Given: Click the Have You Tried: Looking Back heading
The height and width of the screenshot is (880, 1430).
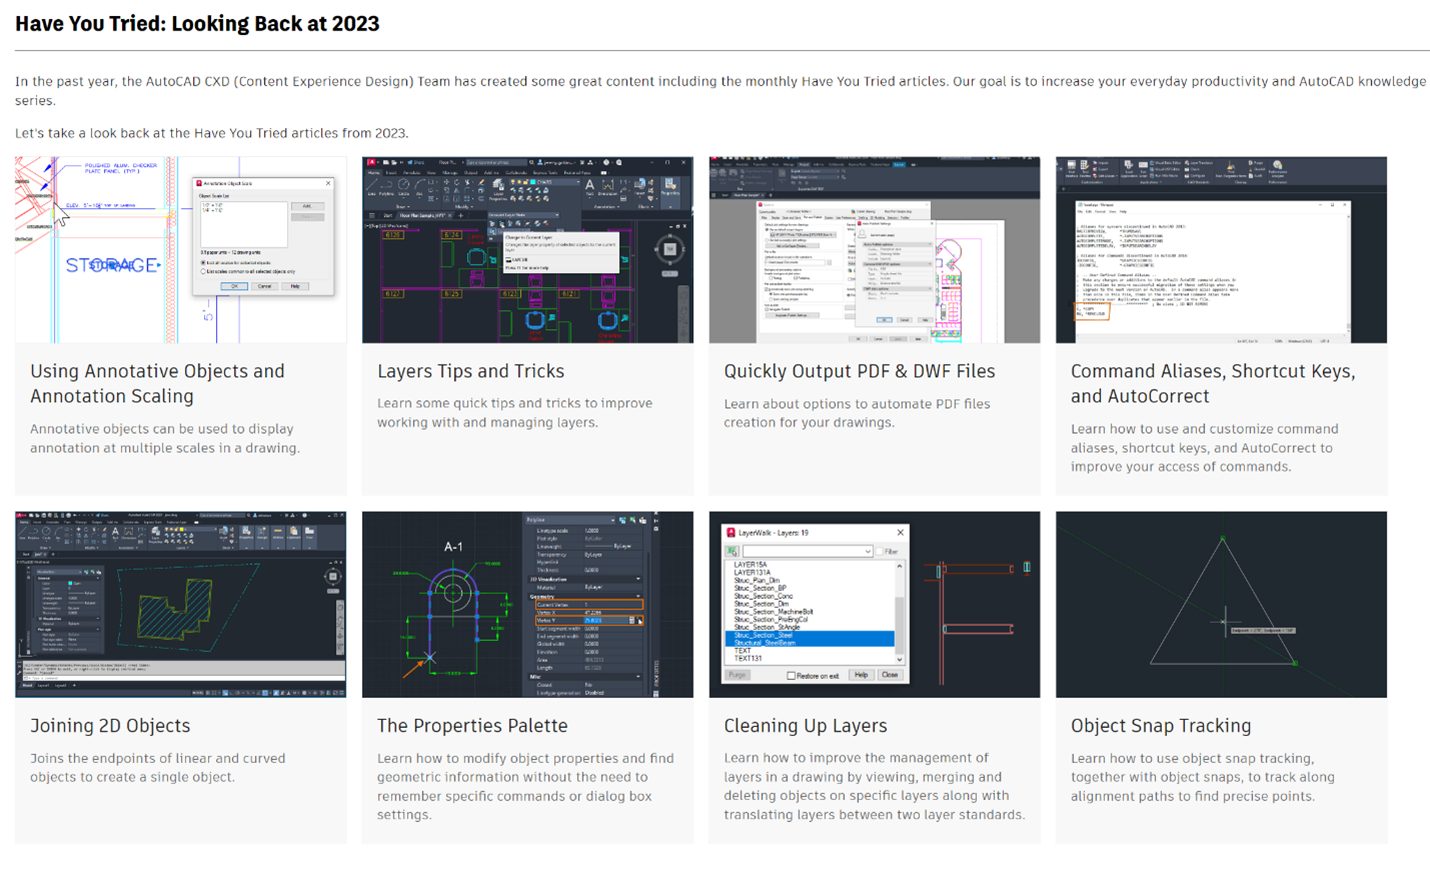Looking at the screenshot, I should point(197,24).
